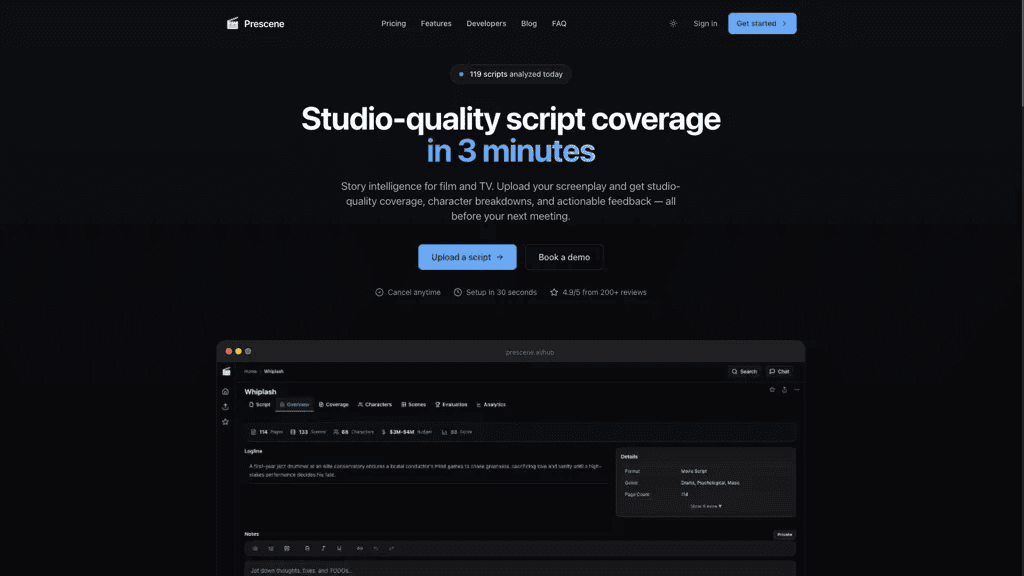The image size is (1024, 576).
Task: Open the Private visibility selector for Notes
Action: tap(784, 534)
